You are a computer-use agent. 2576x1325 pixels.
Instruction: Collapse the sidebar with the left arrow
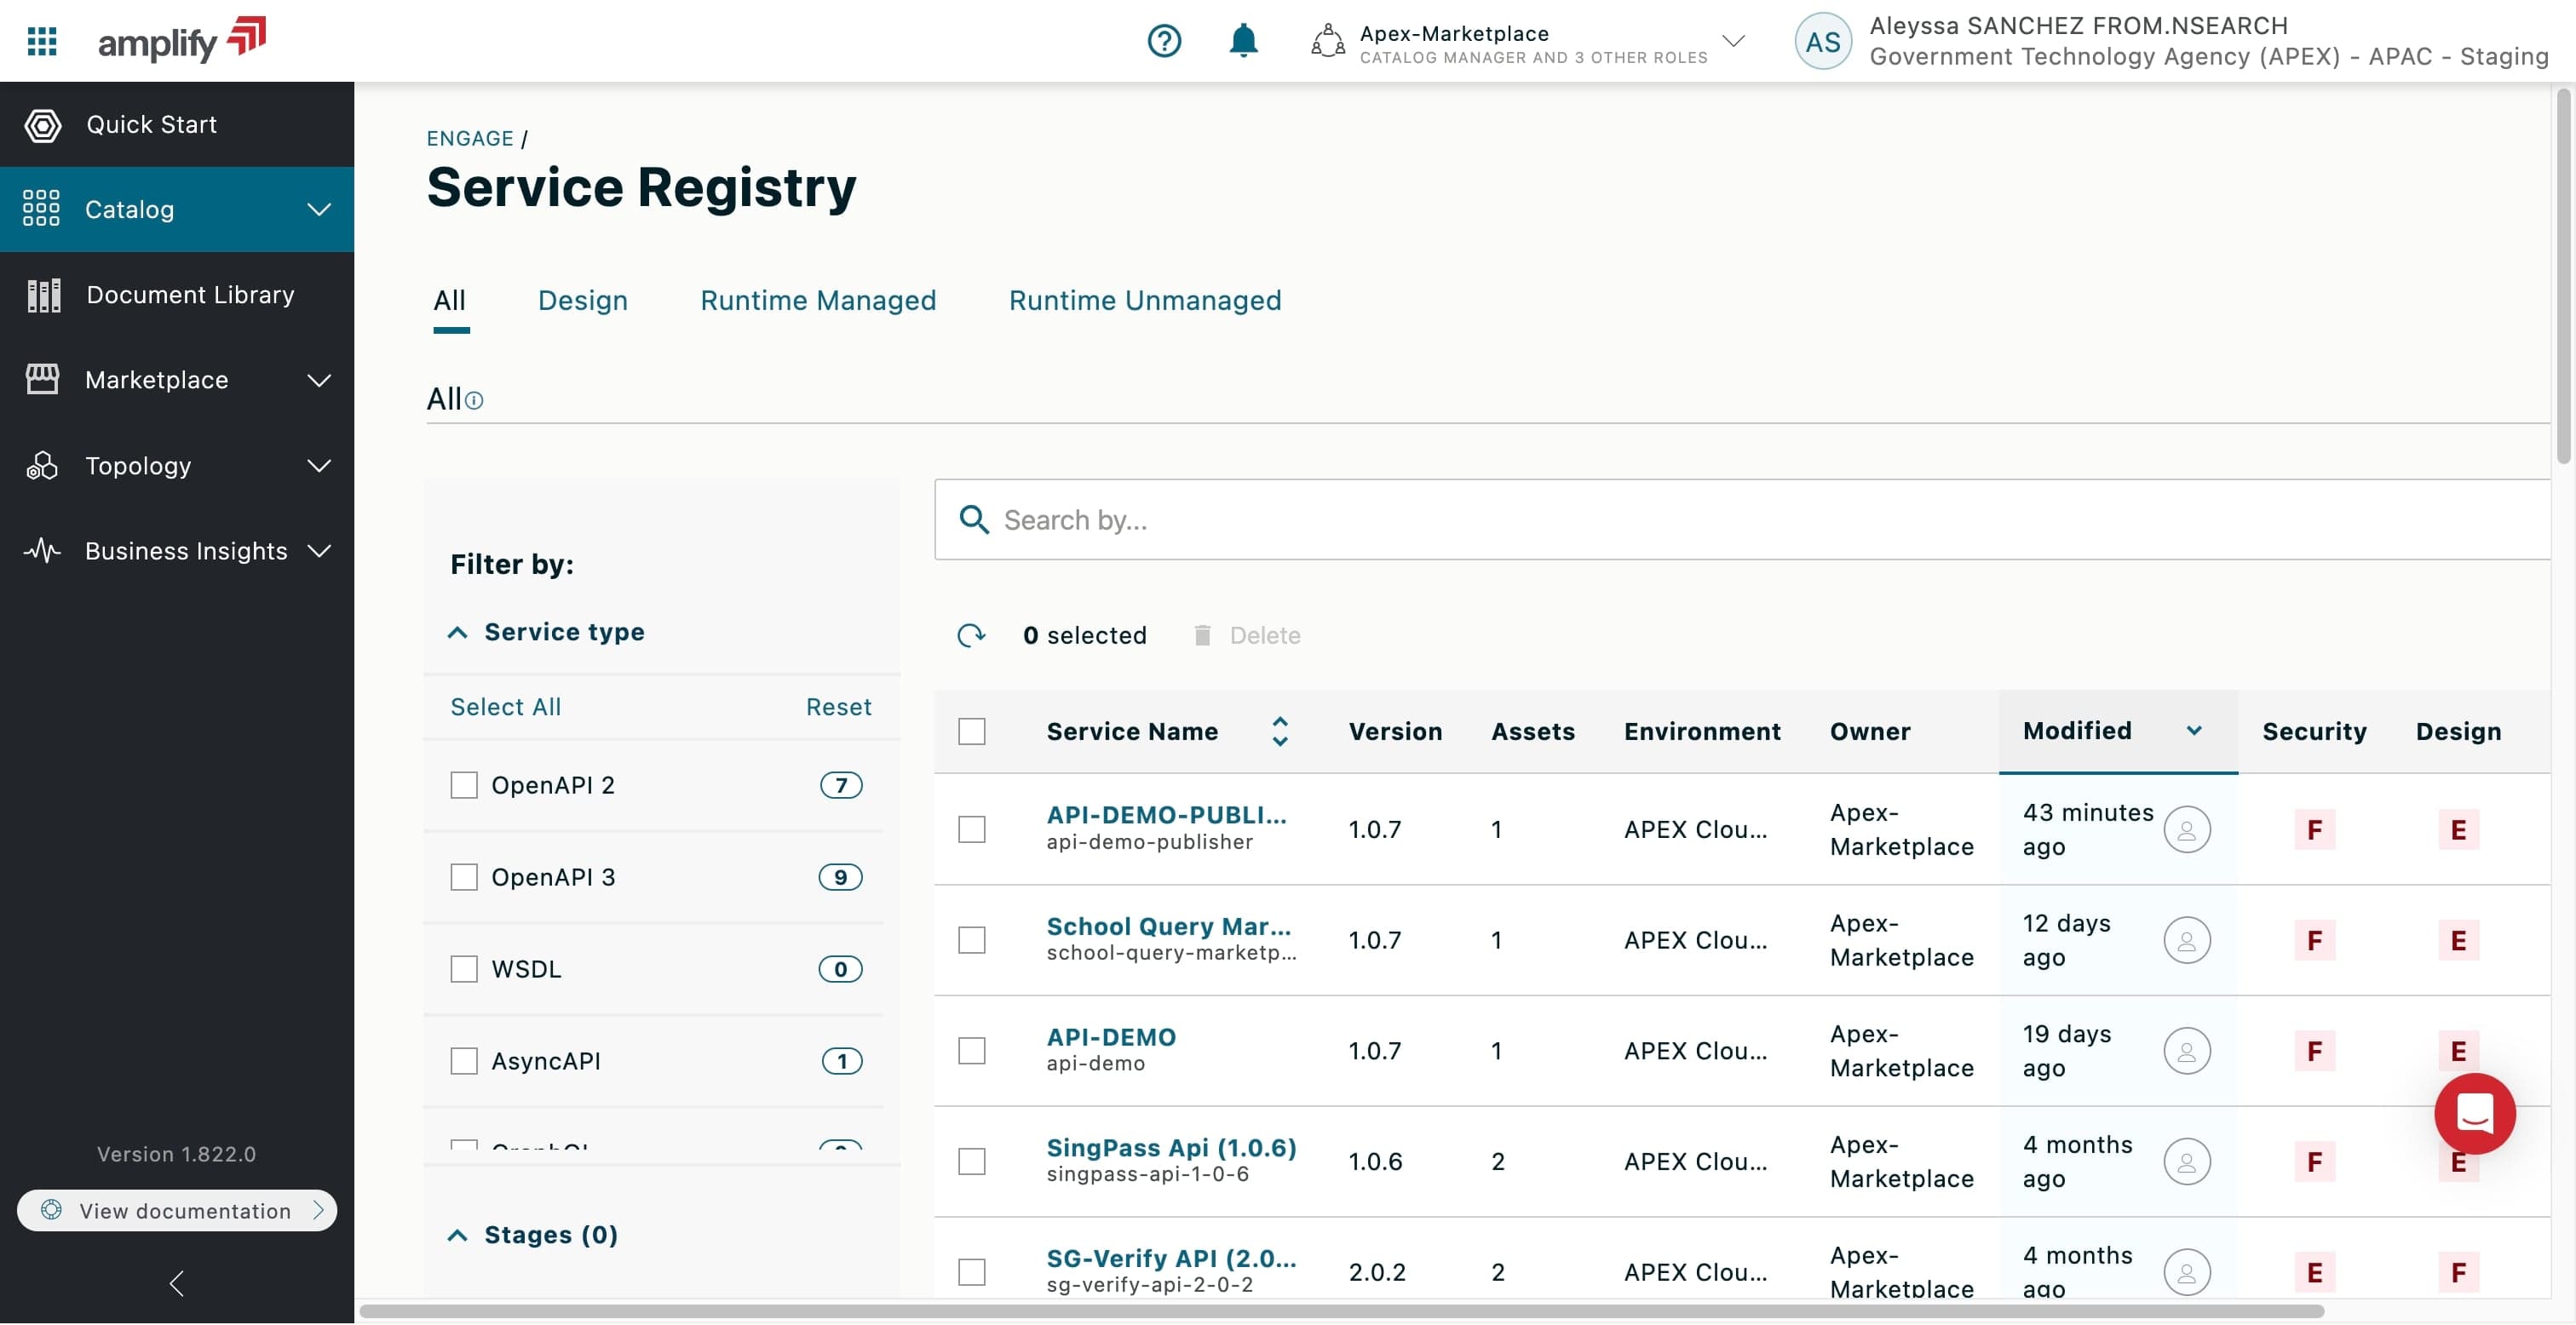tap(177, 1283)
